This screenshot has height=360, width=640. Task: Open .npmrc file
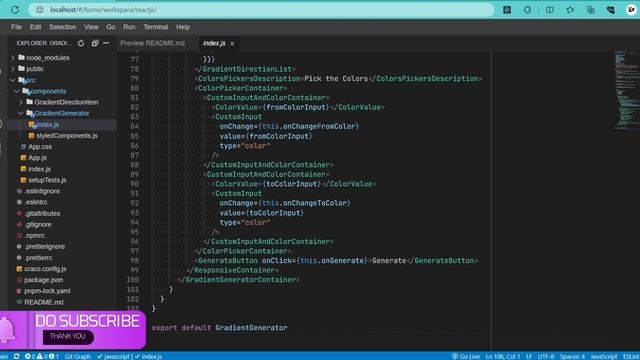34,236
